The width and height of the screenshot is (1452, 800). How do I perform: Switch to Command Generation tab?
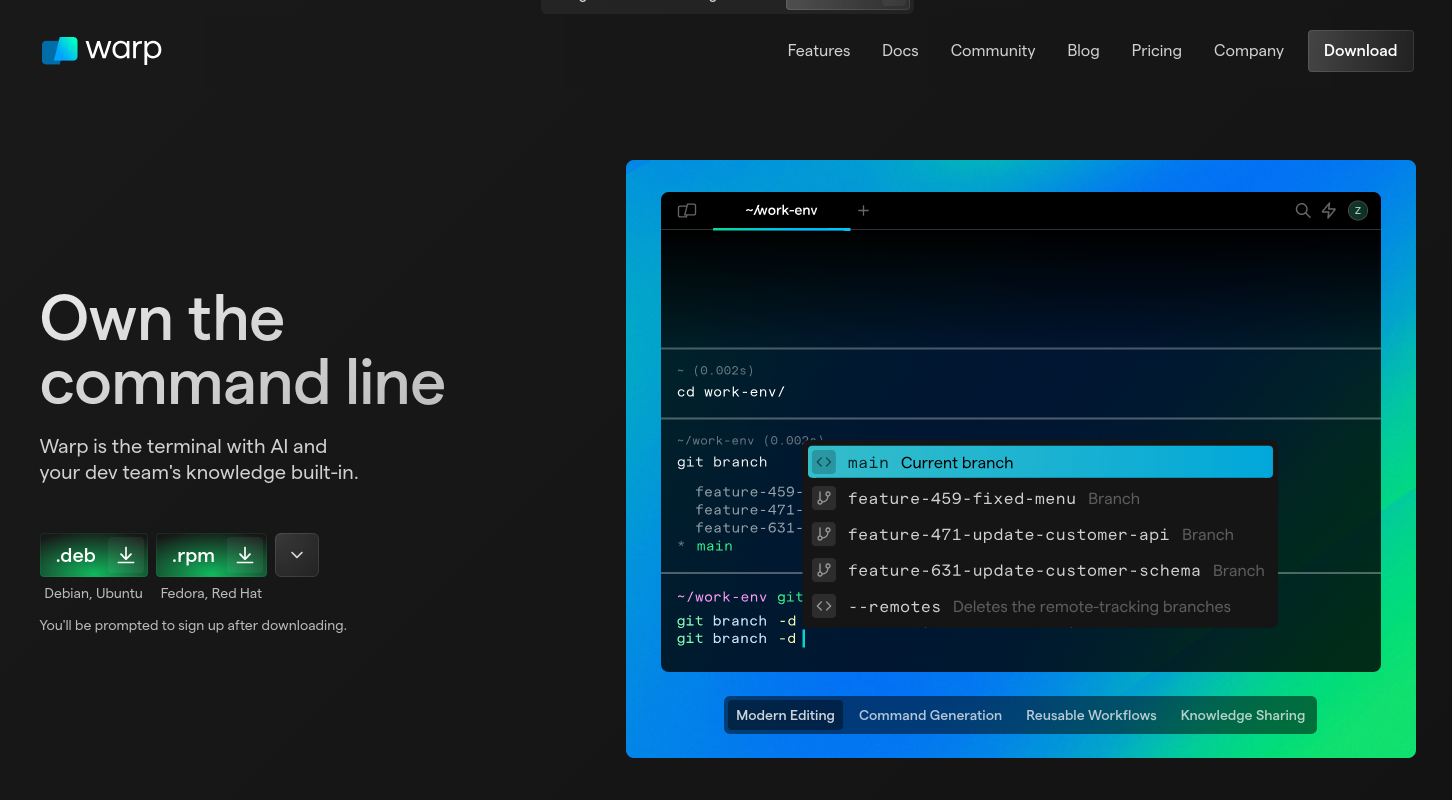pyautogui.click(x=930, y=715)
